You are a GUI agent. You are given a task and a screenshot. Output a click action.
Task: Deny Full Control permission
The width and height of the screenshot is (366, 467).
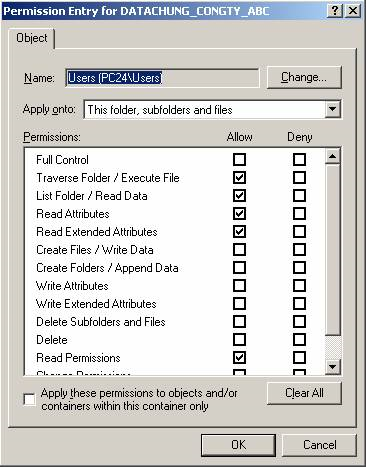coord(299,160)
